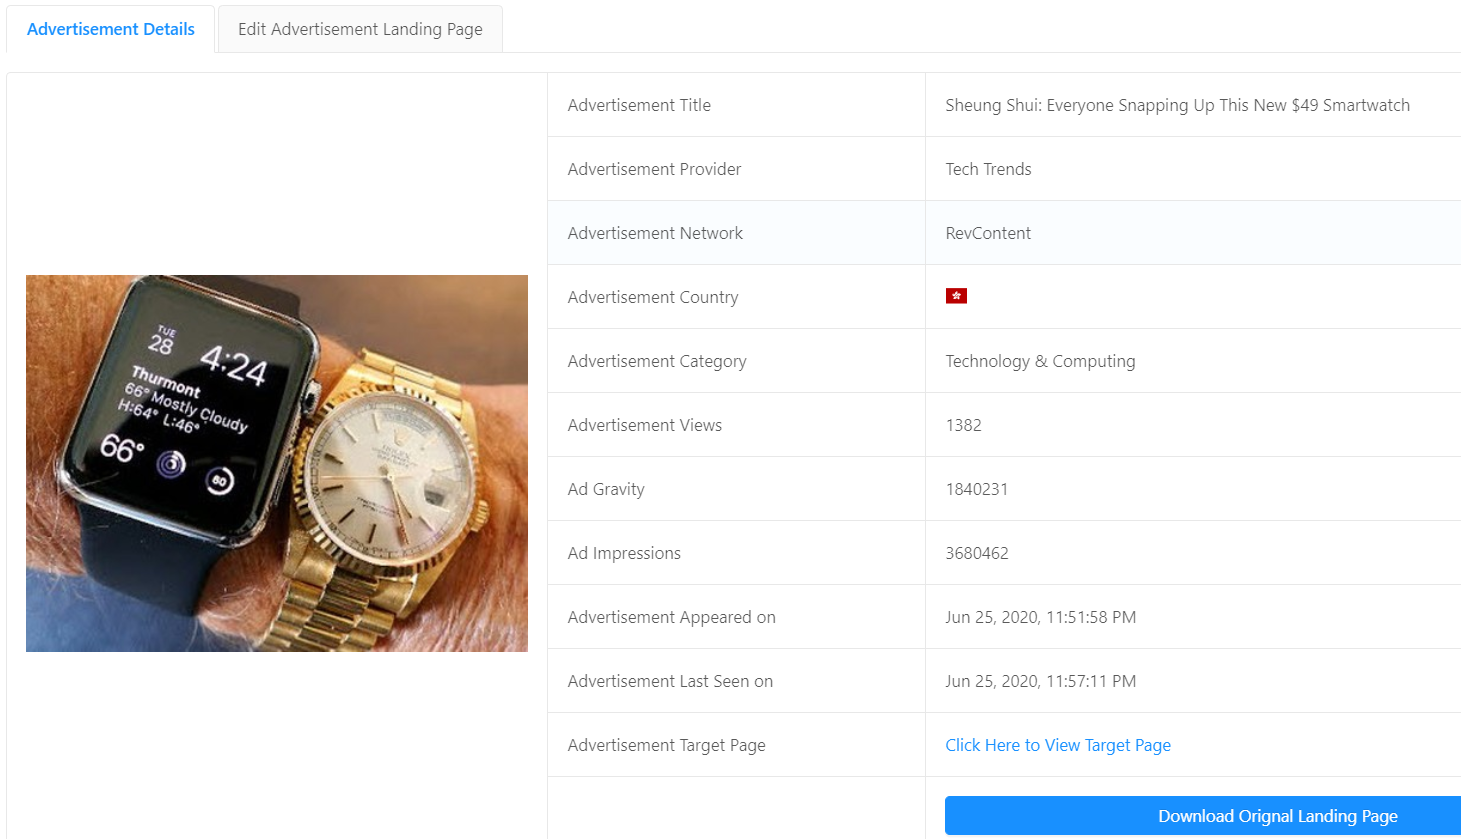
Task: Click the Advertisement Network label
Action: [x=655, y=233]
